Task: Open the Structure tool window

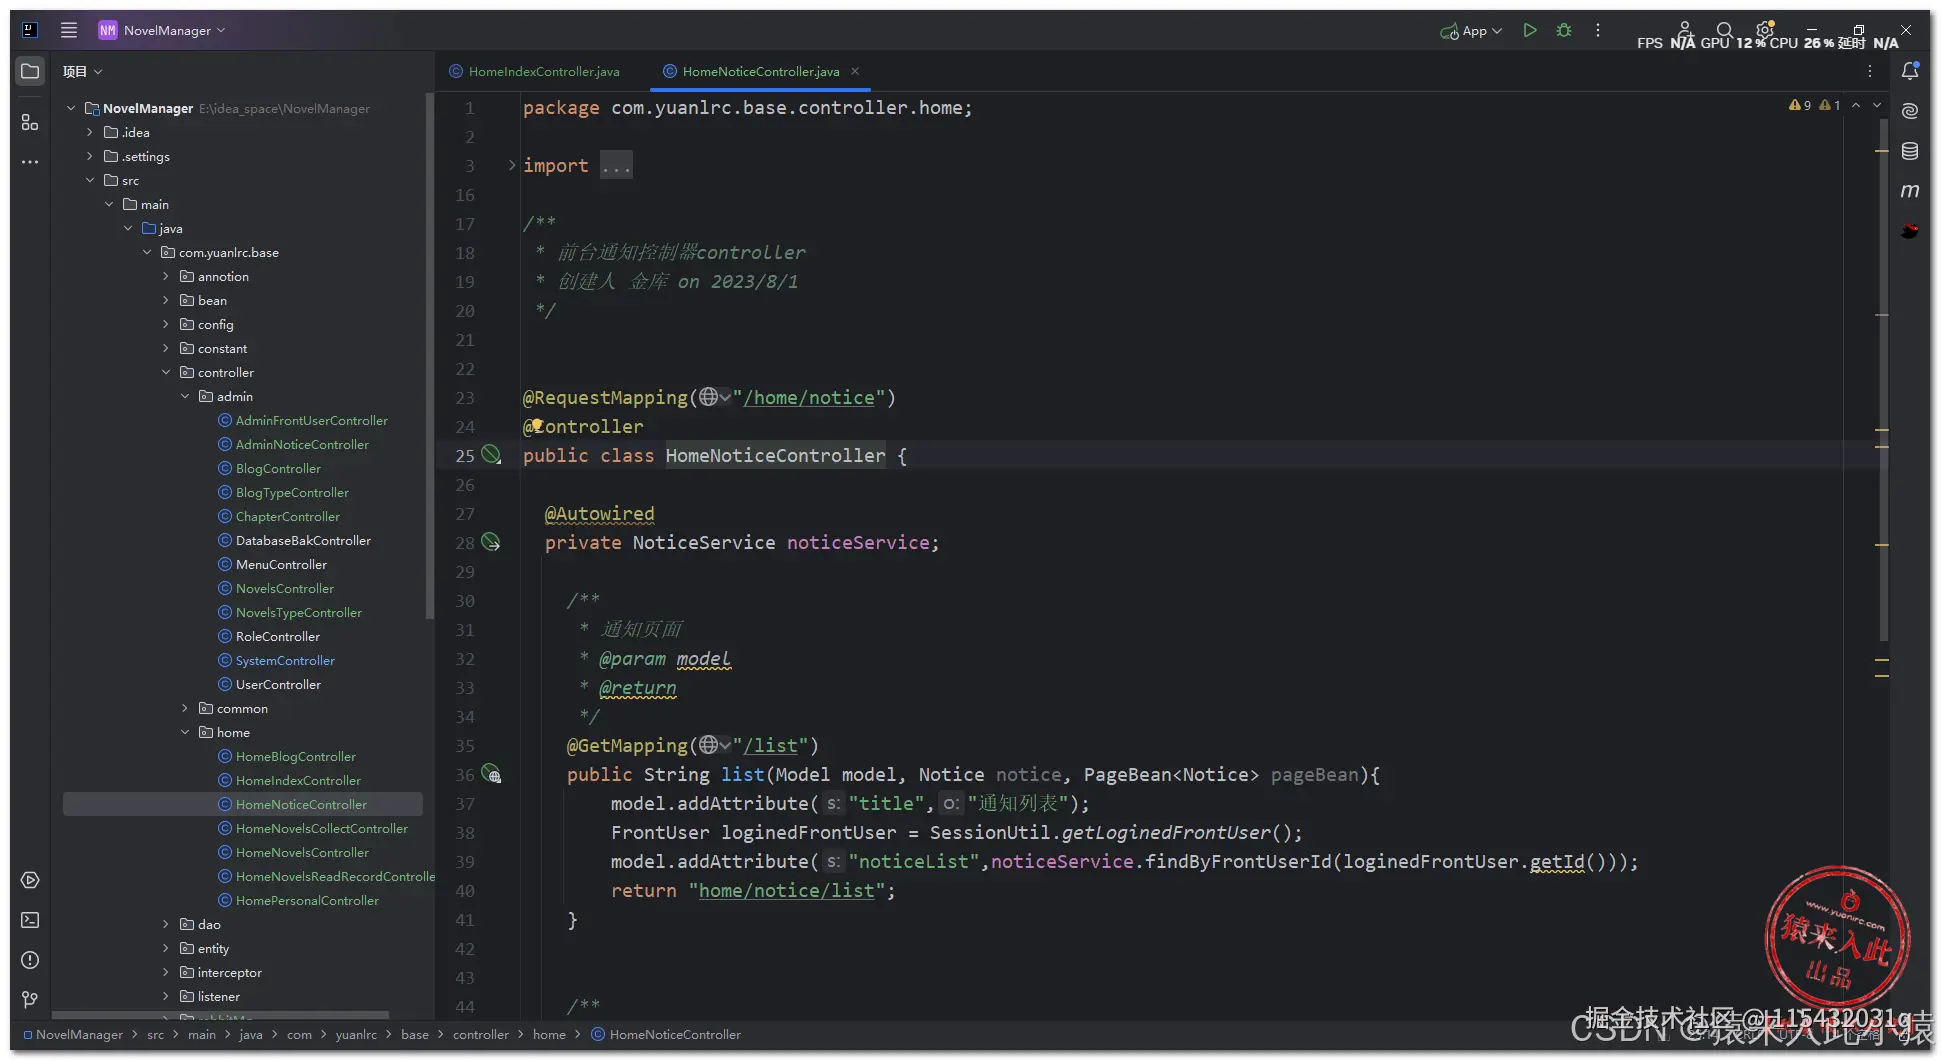Action: pos(30,122)
